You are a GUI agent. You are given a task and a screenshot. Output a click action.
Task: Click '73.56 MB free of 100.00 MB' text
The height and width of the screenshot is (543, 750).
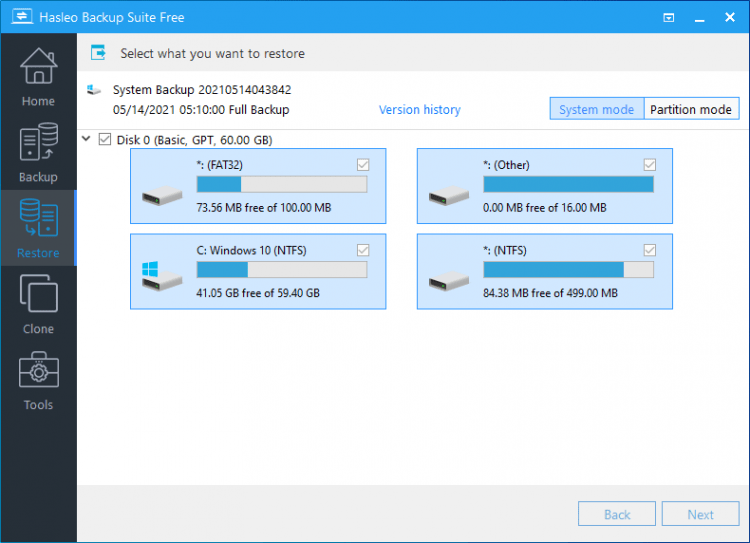tap(264, 208)
